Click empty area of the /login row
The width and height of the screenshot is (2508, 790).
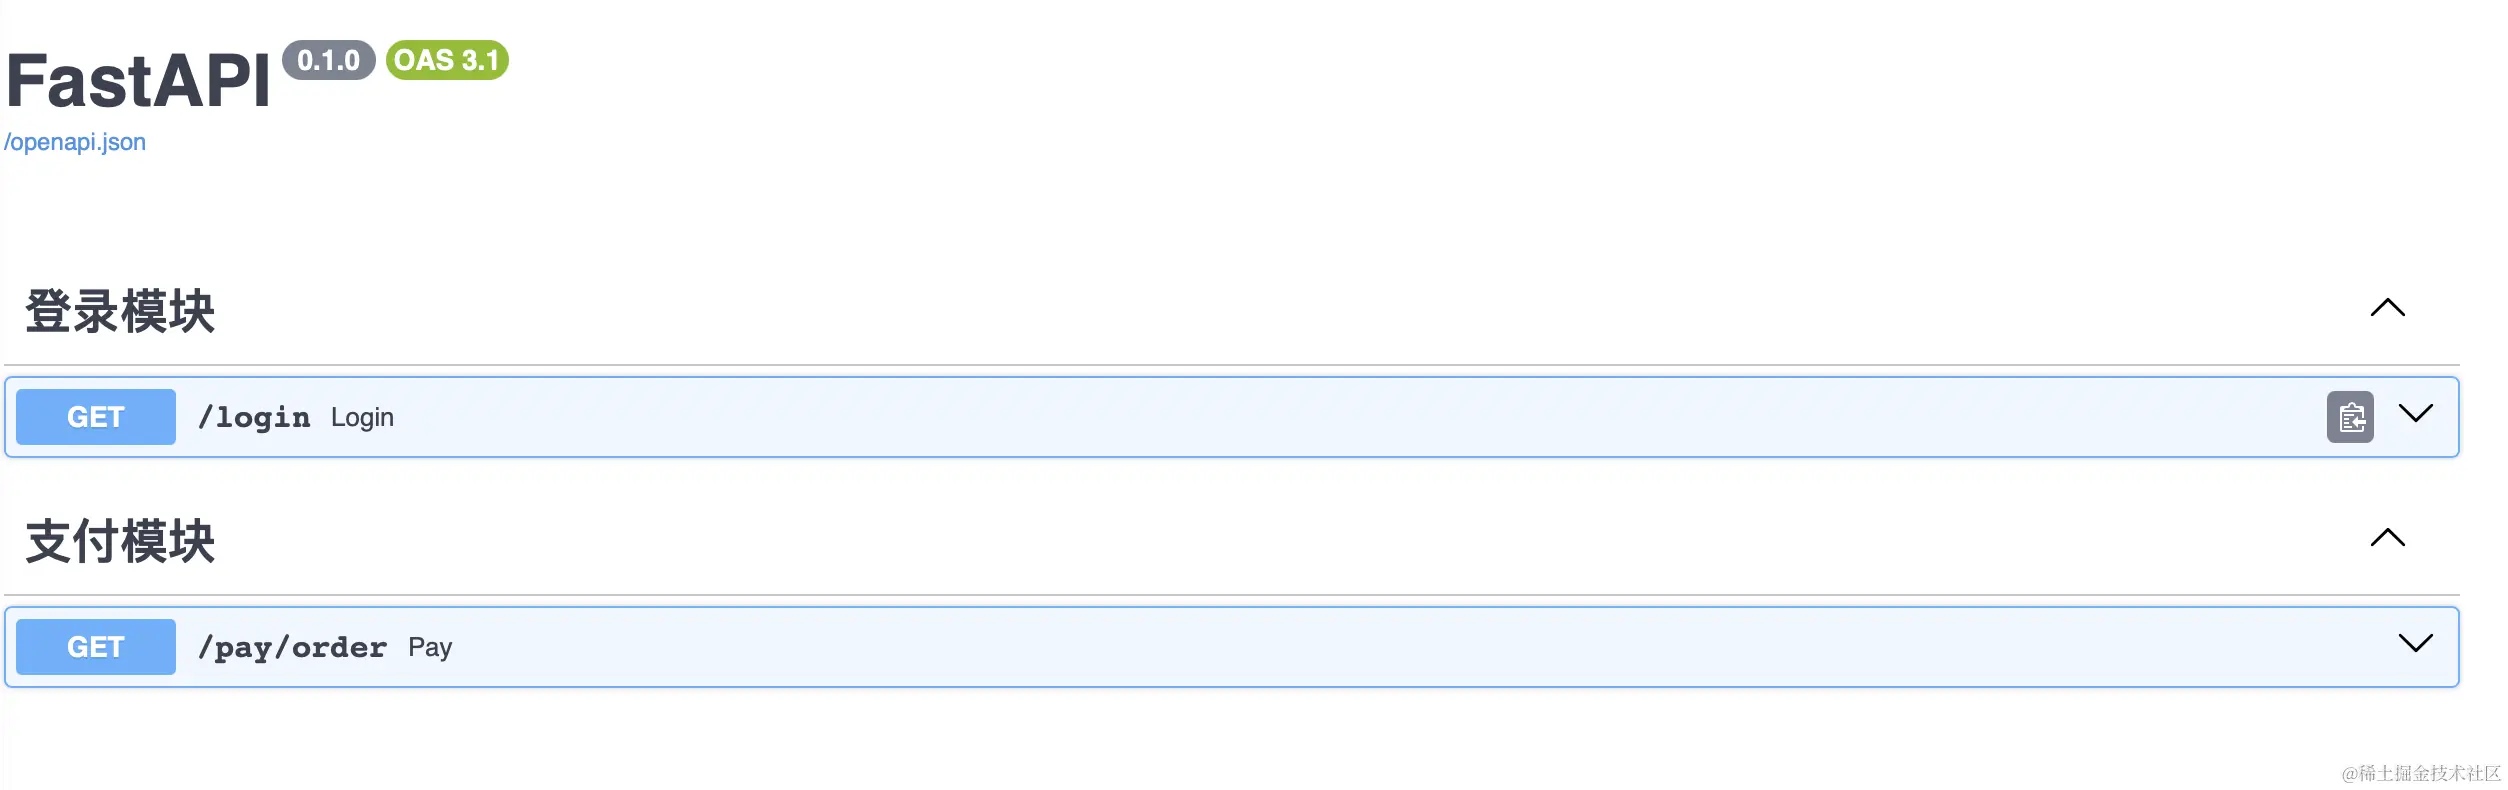pyautogui.click(x=1300, y=417)
